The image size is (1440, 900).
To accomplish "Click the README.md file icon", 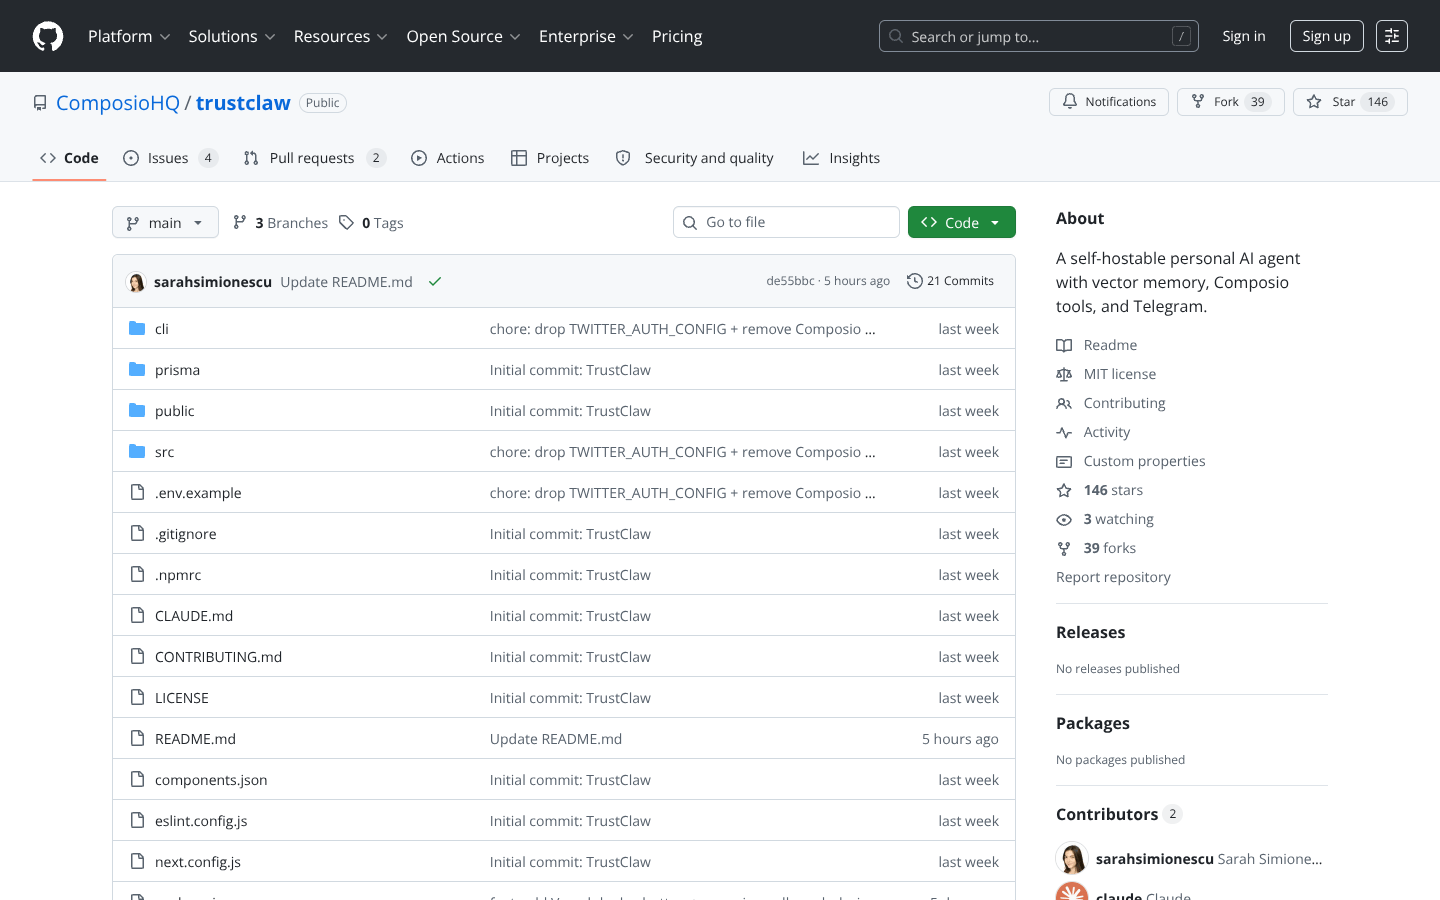I will click(x=137, y=738).
